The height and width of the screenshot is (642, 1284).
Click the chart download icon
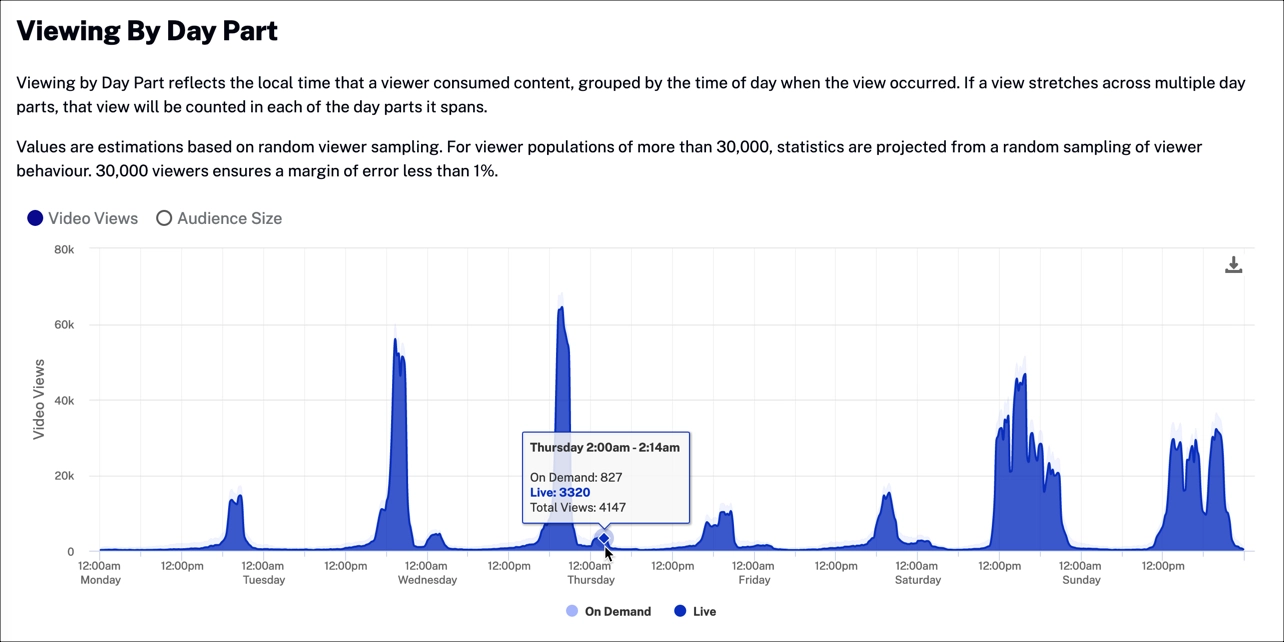tap(1233, 264)
